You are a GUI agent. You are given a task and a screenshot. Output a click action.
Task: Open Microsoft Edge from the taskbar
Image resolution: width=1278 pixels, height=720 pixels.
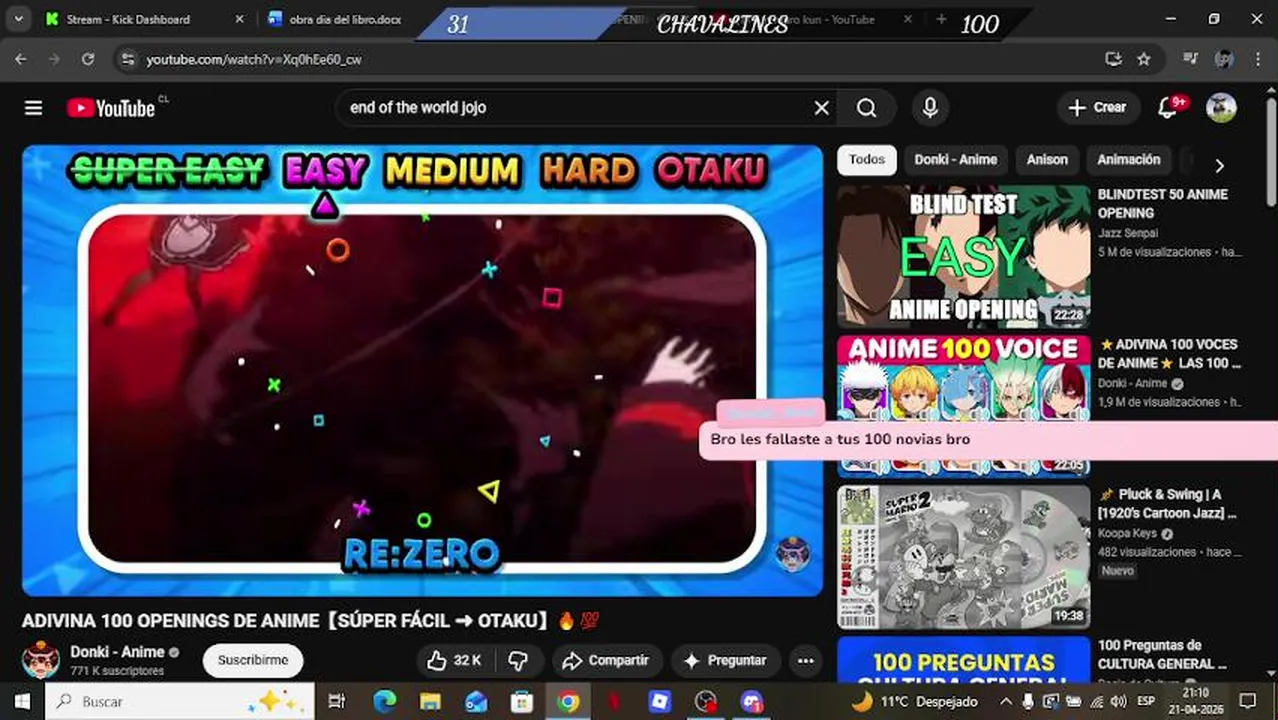click(385, 702)
